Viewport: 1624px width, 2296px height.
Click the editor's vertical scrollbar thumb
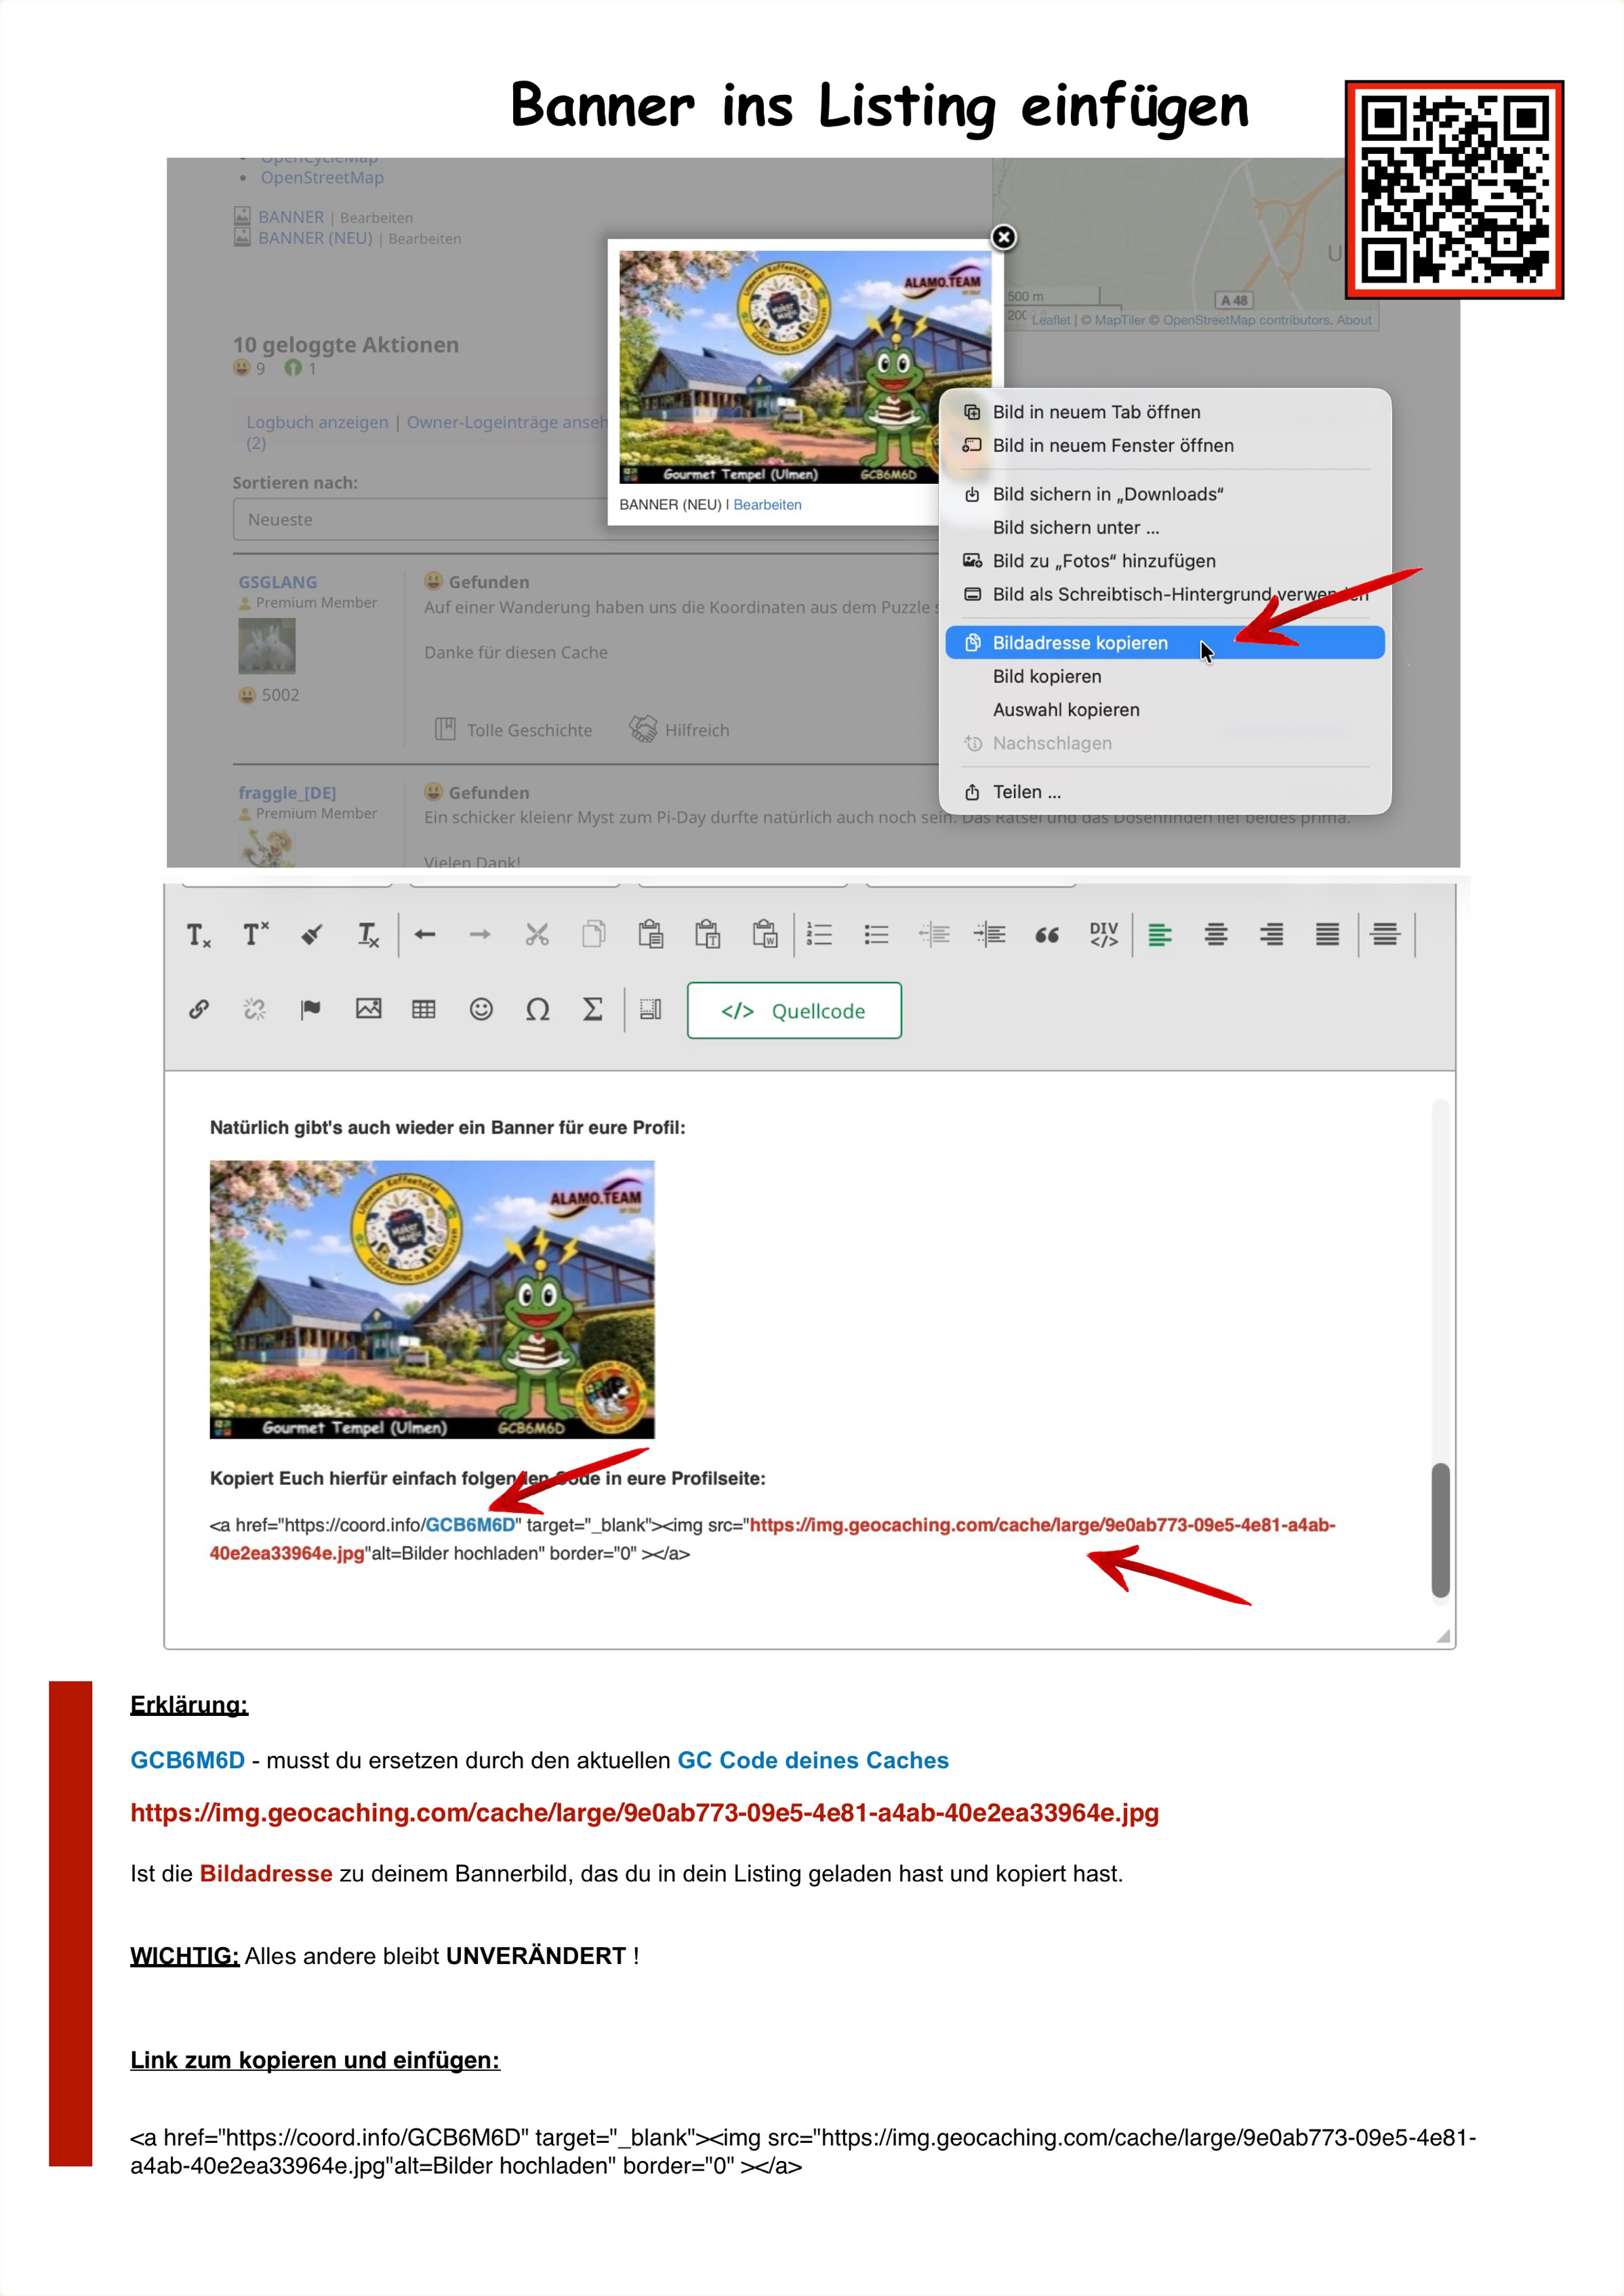click(x=1440, y=1529)
